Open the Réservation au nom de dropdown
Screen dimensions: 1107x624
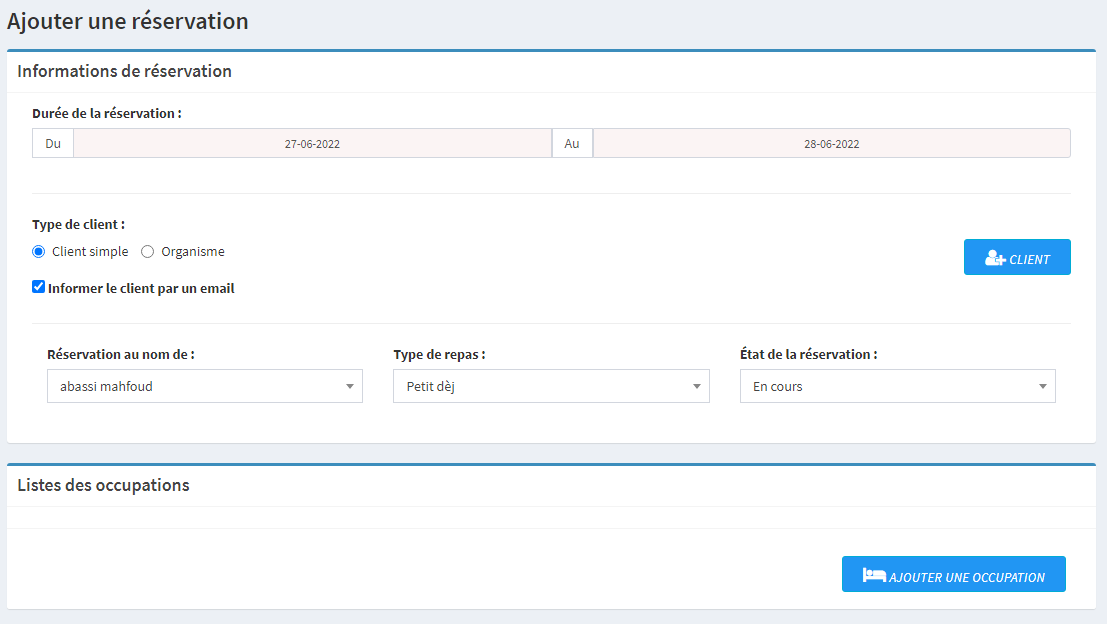tap(204, 386)
